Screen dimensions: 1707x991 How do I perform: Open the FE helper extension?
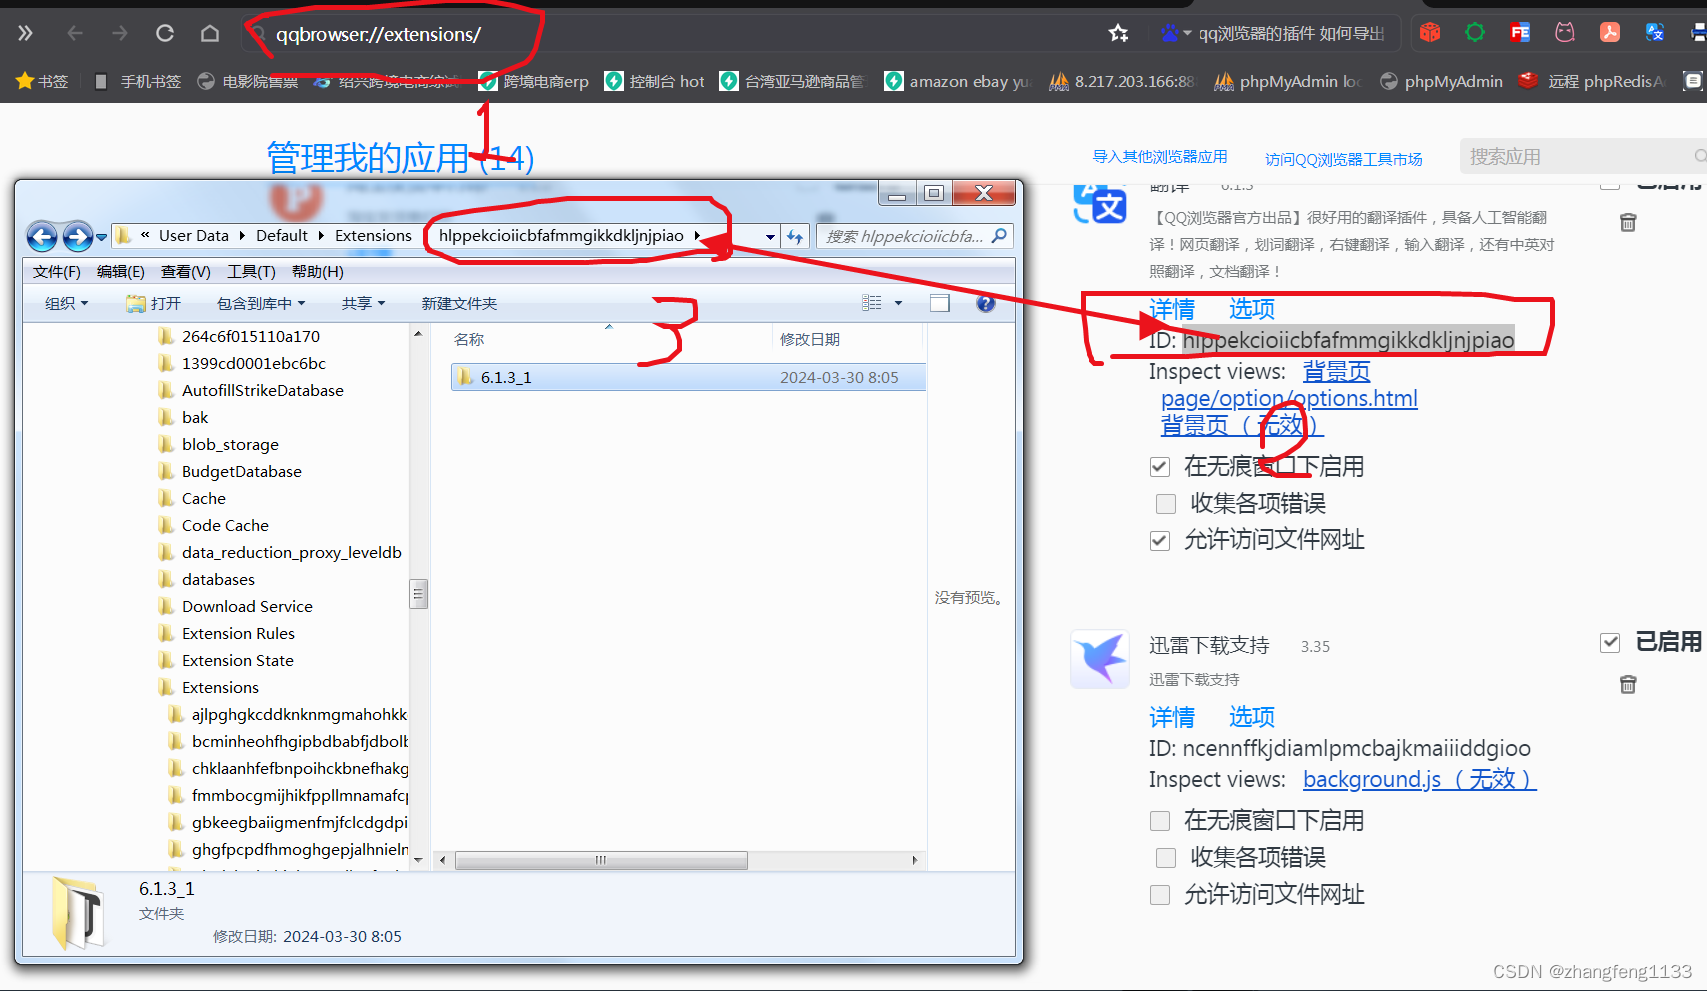coord(1520,33)
